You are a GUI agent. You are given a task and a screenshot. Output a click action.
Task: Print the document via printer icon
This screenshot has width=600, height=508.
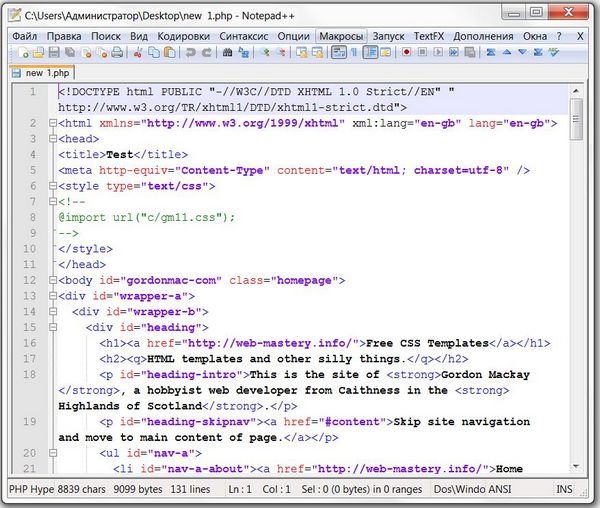[117, 52]
